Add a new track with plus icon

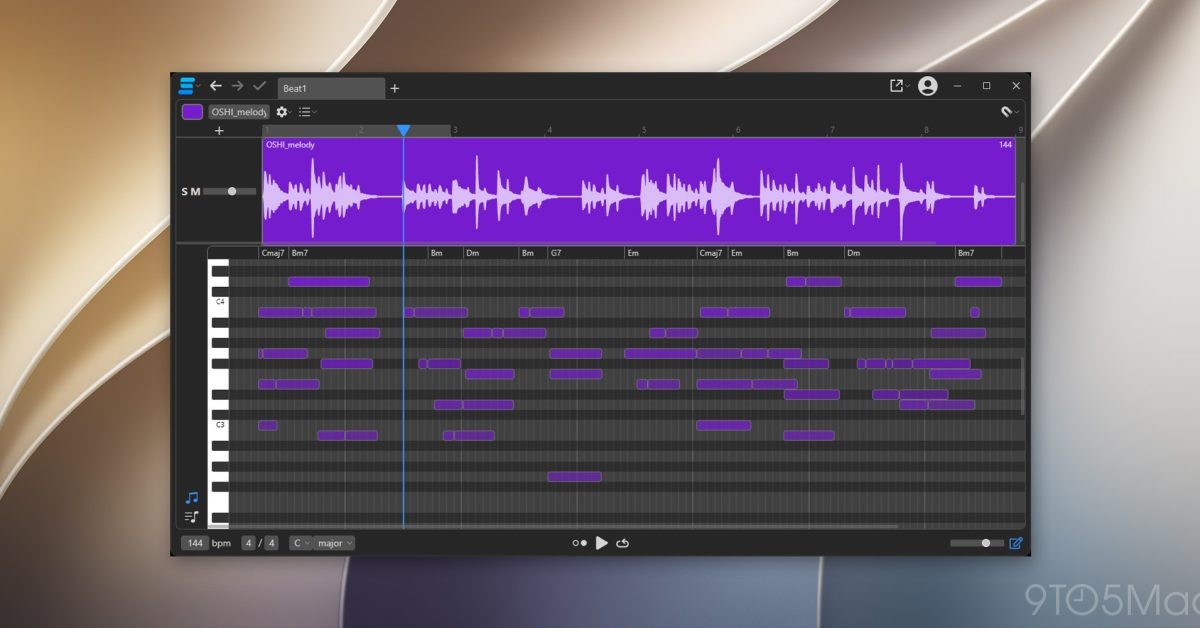(220, 130)
